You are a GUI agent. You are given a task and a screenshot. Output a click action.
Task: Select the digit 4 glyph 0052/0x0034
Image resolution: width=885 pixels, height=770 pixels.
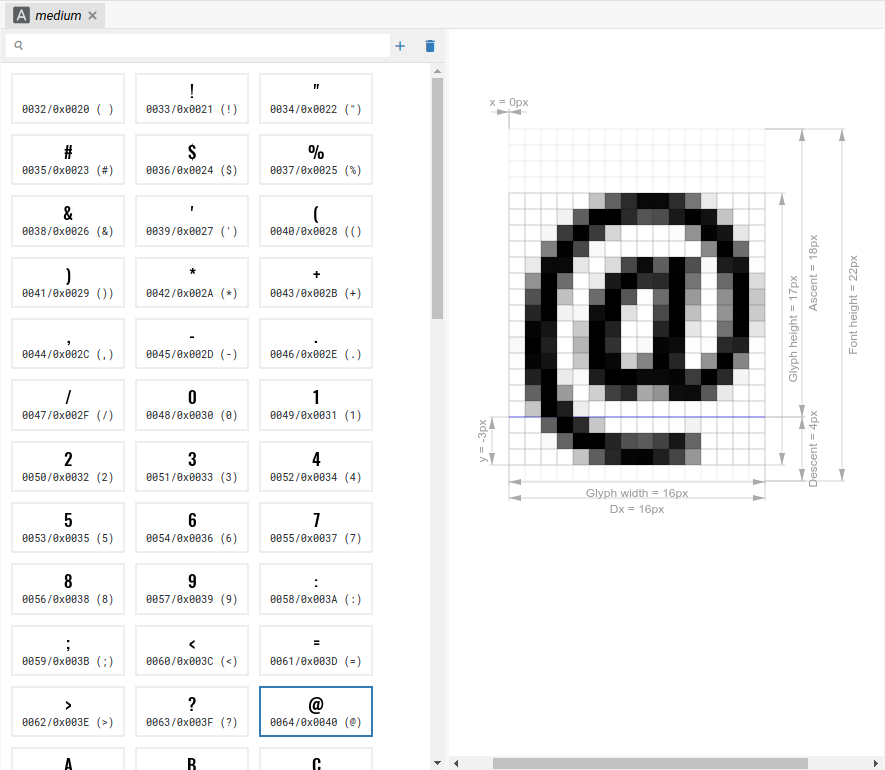point(316,466)
